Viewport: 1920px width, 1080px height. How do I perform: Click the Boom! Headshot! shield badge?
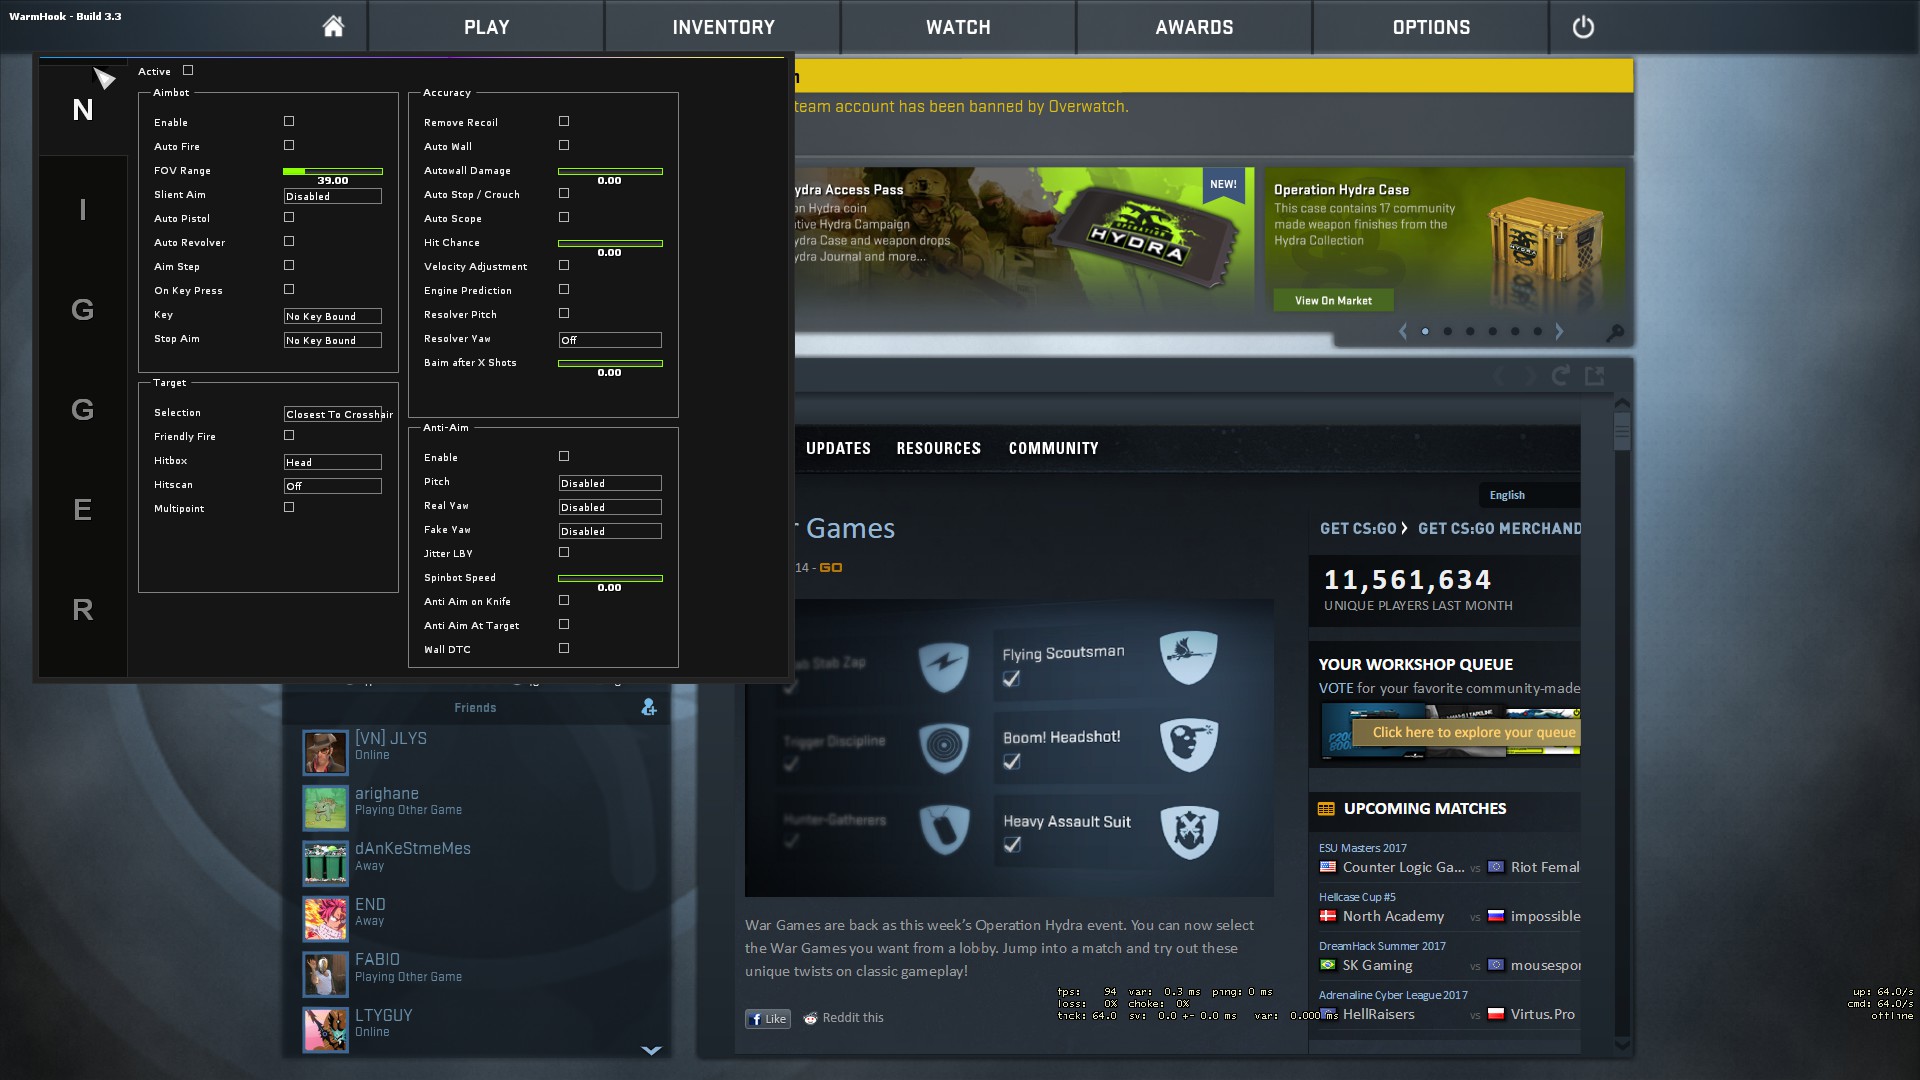coord(1188,744)
